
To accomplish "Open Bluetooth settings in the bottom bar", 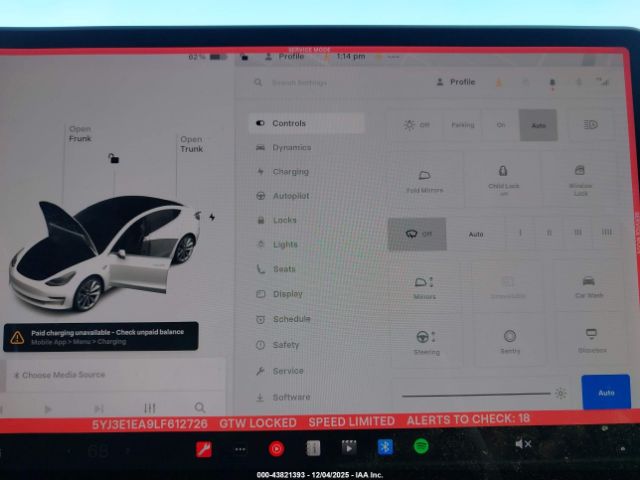I will 385,447.
